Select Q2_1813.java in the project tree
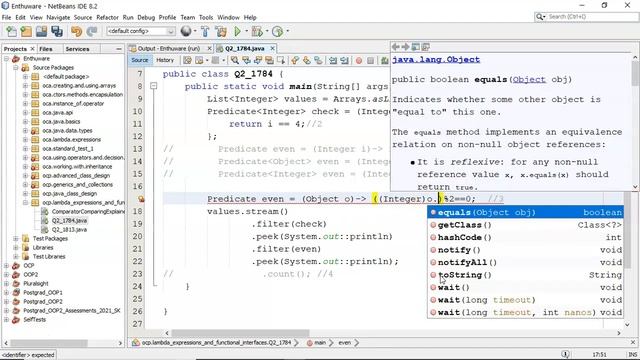This screenshot has width=640, height=360. [69, 229]
